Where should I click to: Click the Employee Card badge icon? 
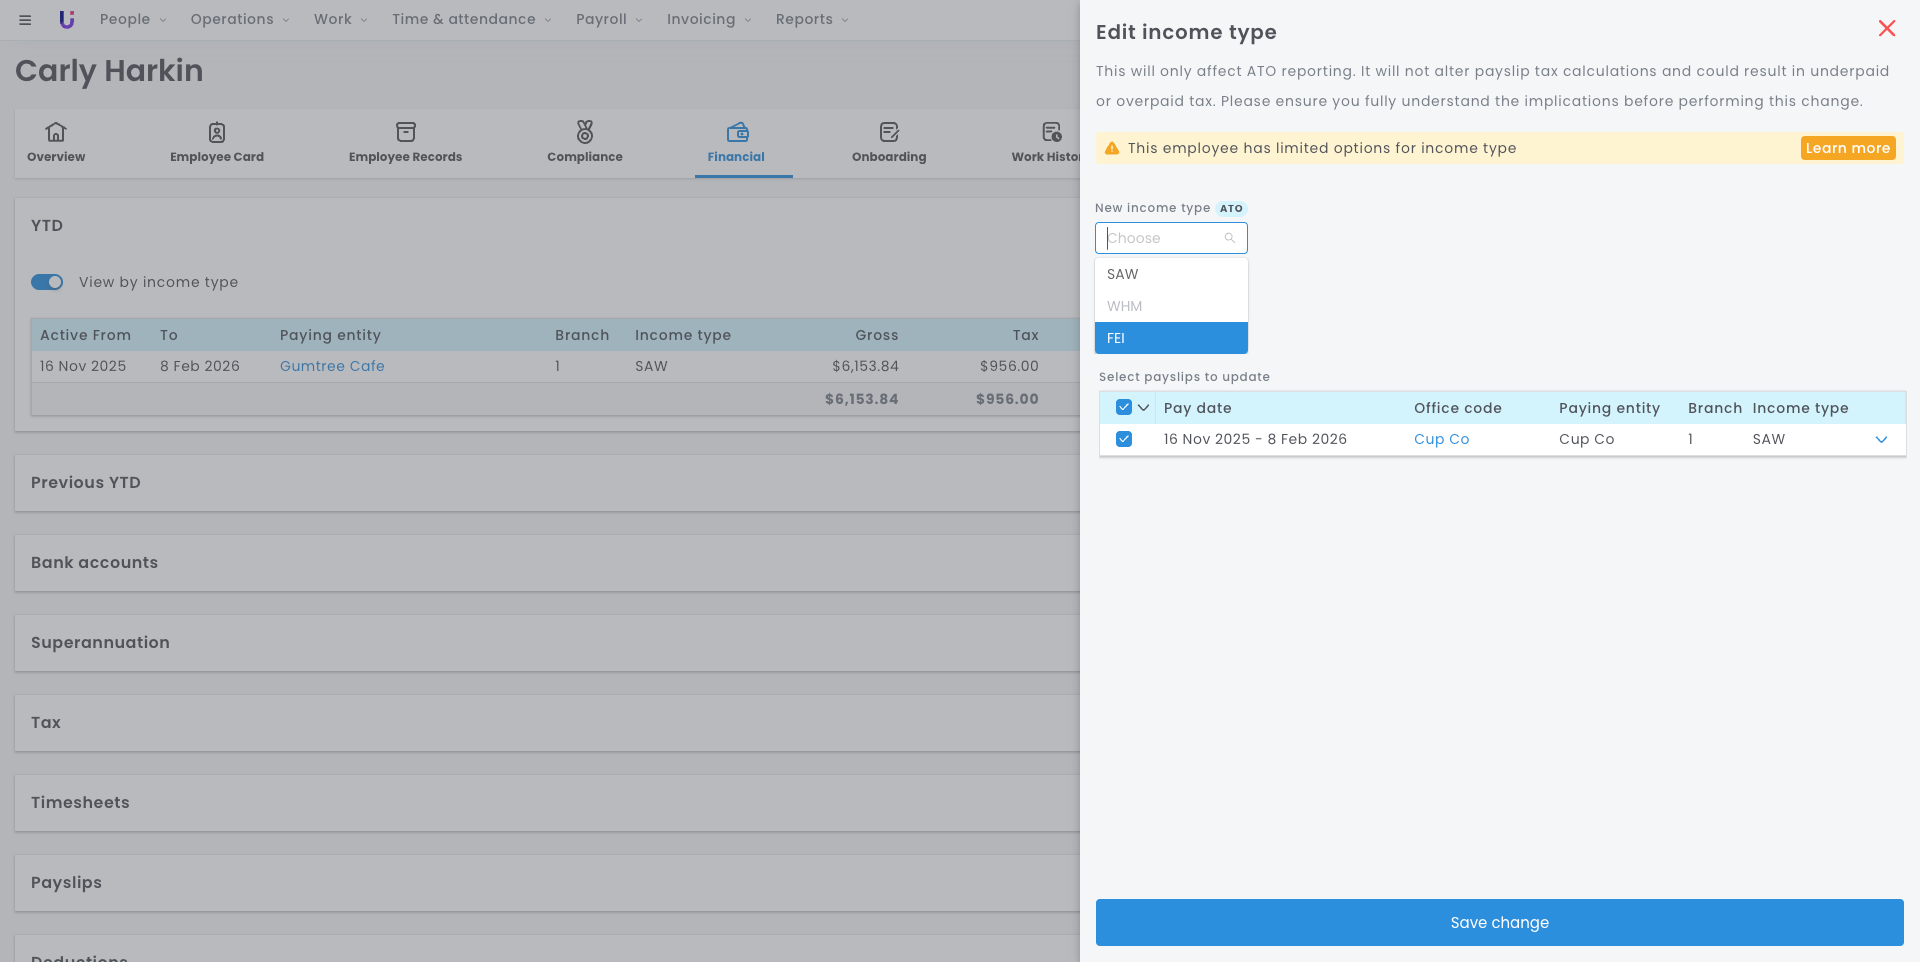[217, 132]
